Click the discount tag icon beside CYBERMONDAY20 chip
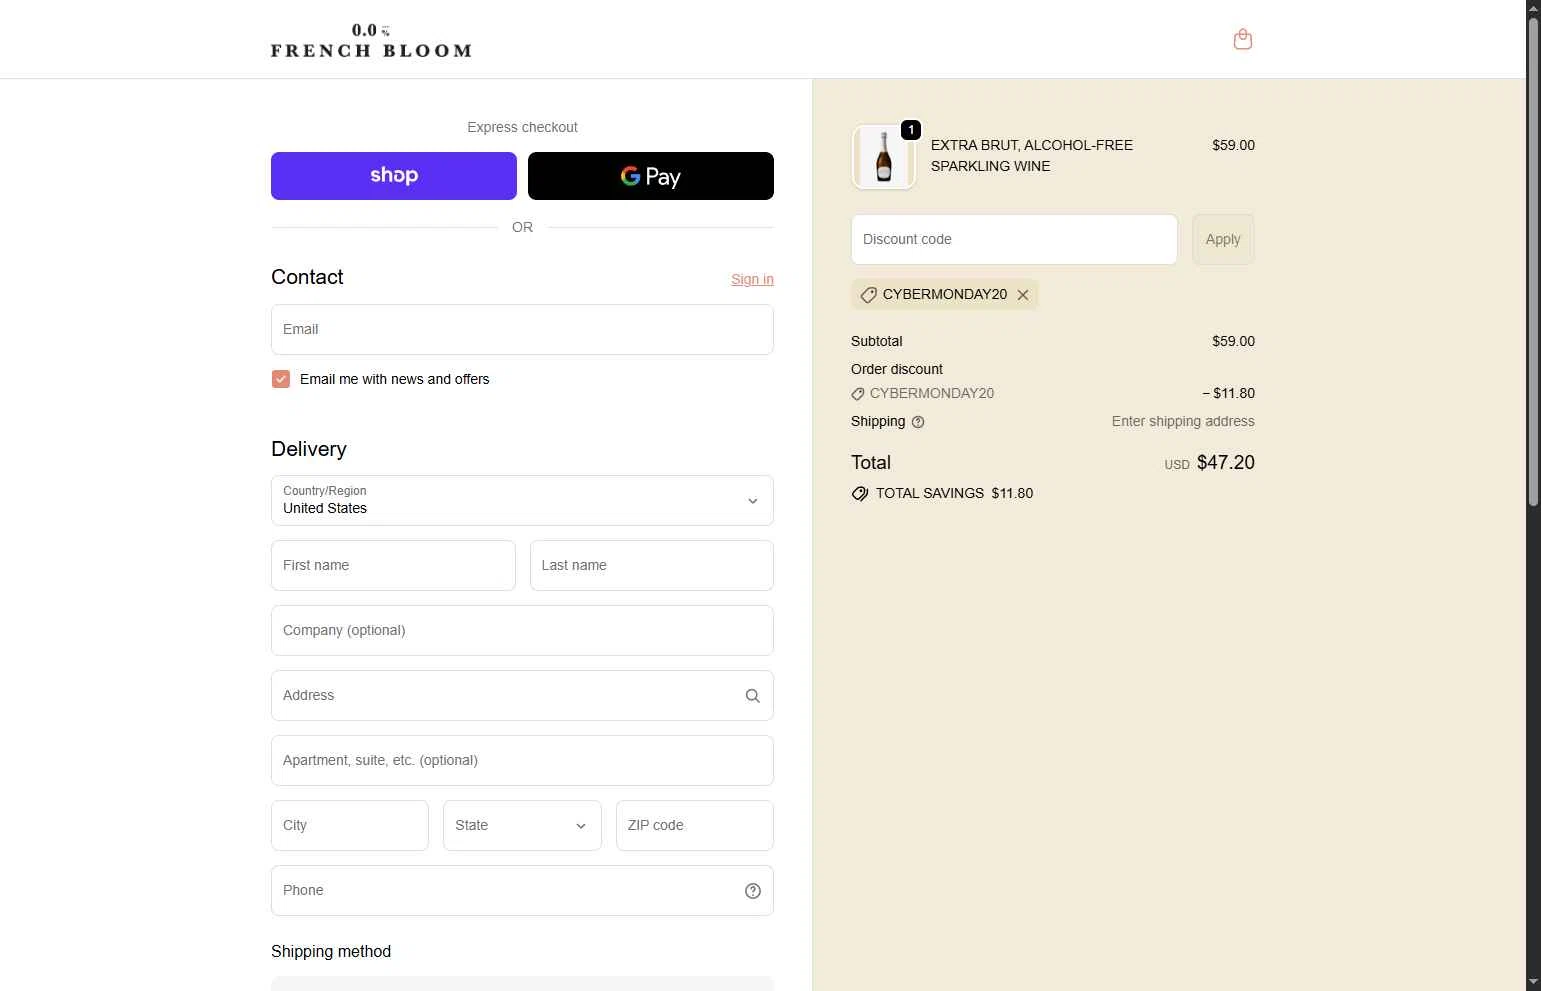The image size is (1541, 991). click(x=869, y=295)
